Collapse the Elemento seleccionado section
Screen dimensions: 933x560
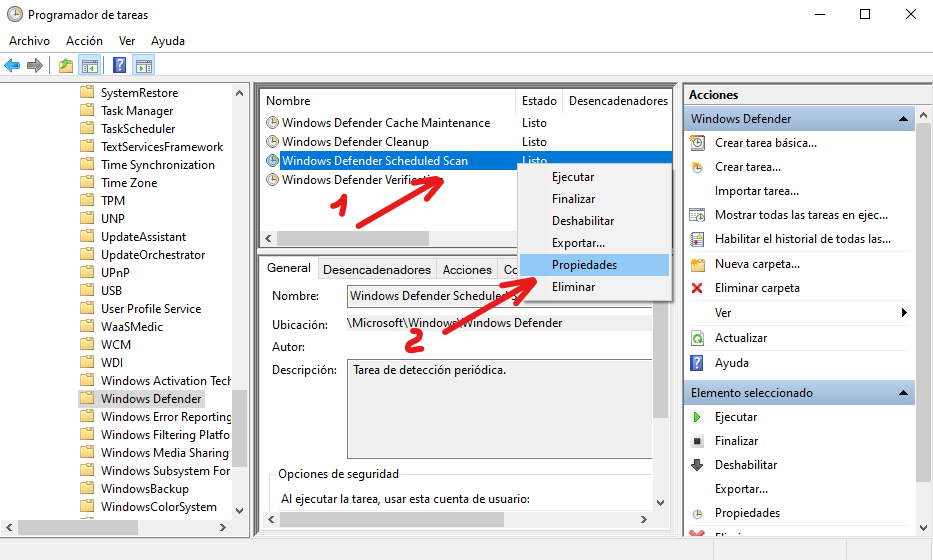click(903, 393)
